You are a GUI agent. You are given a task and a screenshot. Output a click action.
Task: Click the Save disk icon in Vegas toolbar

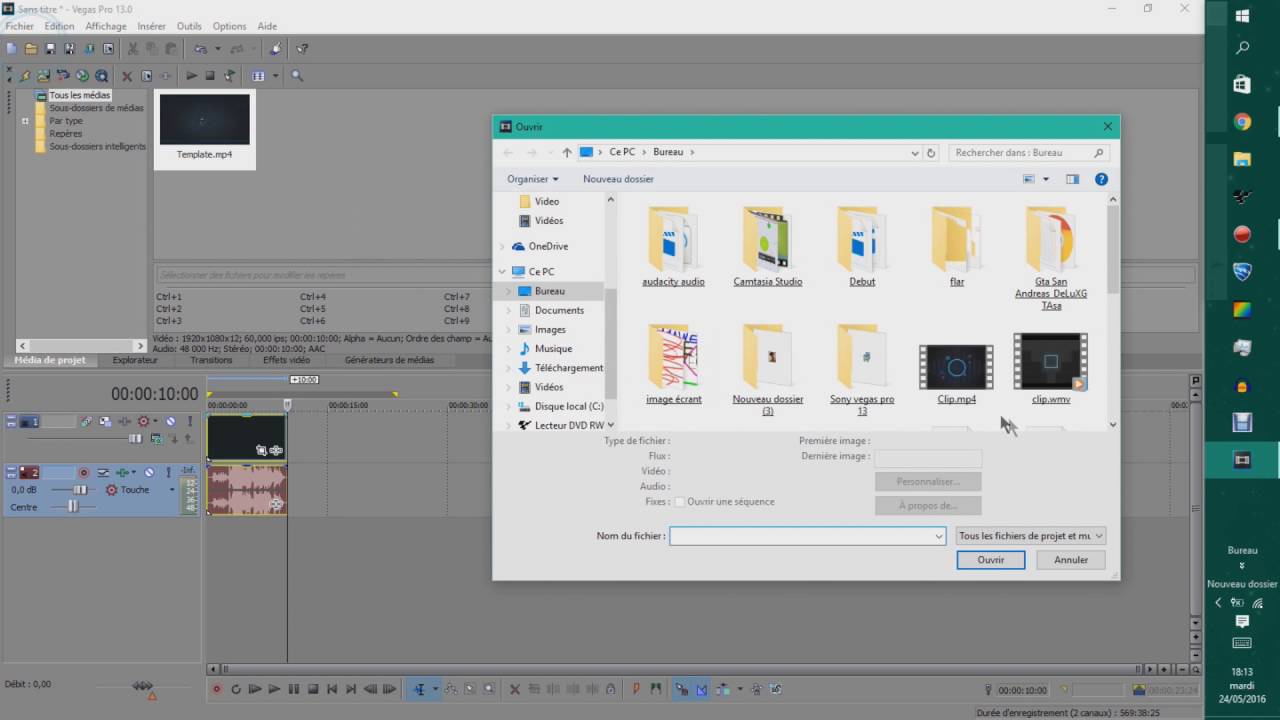tap(50, 49)
